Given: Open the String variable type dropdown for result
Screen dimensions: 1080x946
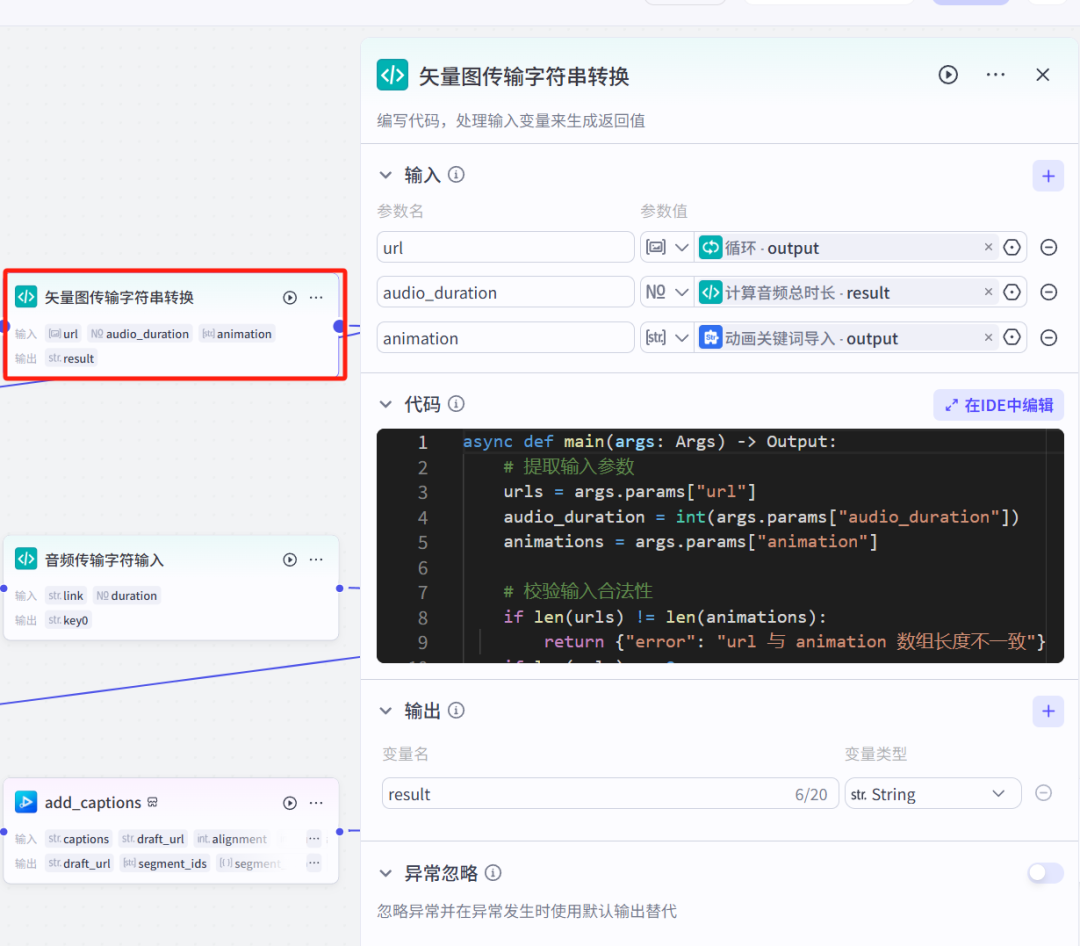Looking at the screenshot, I should 932,792.
